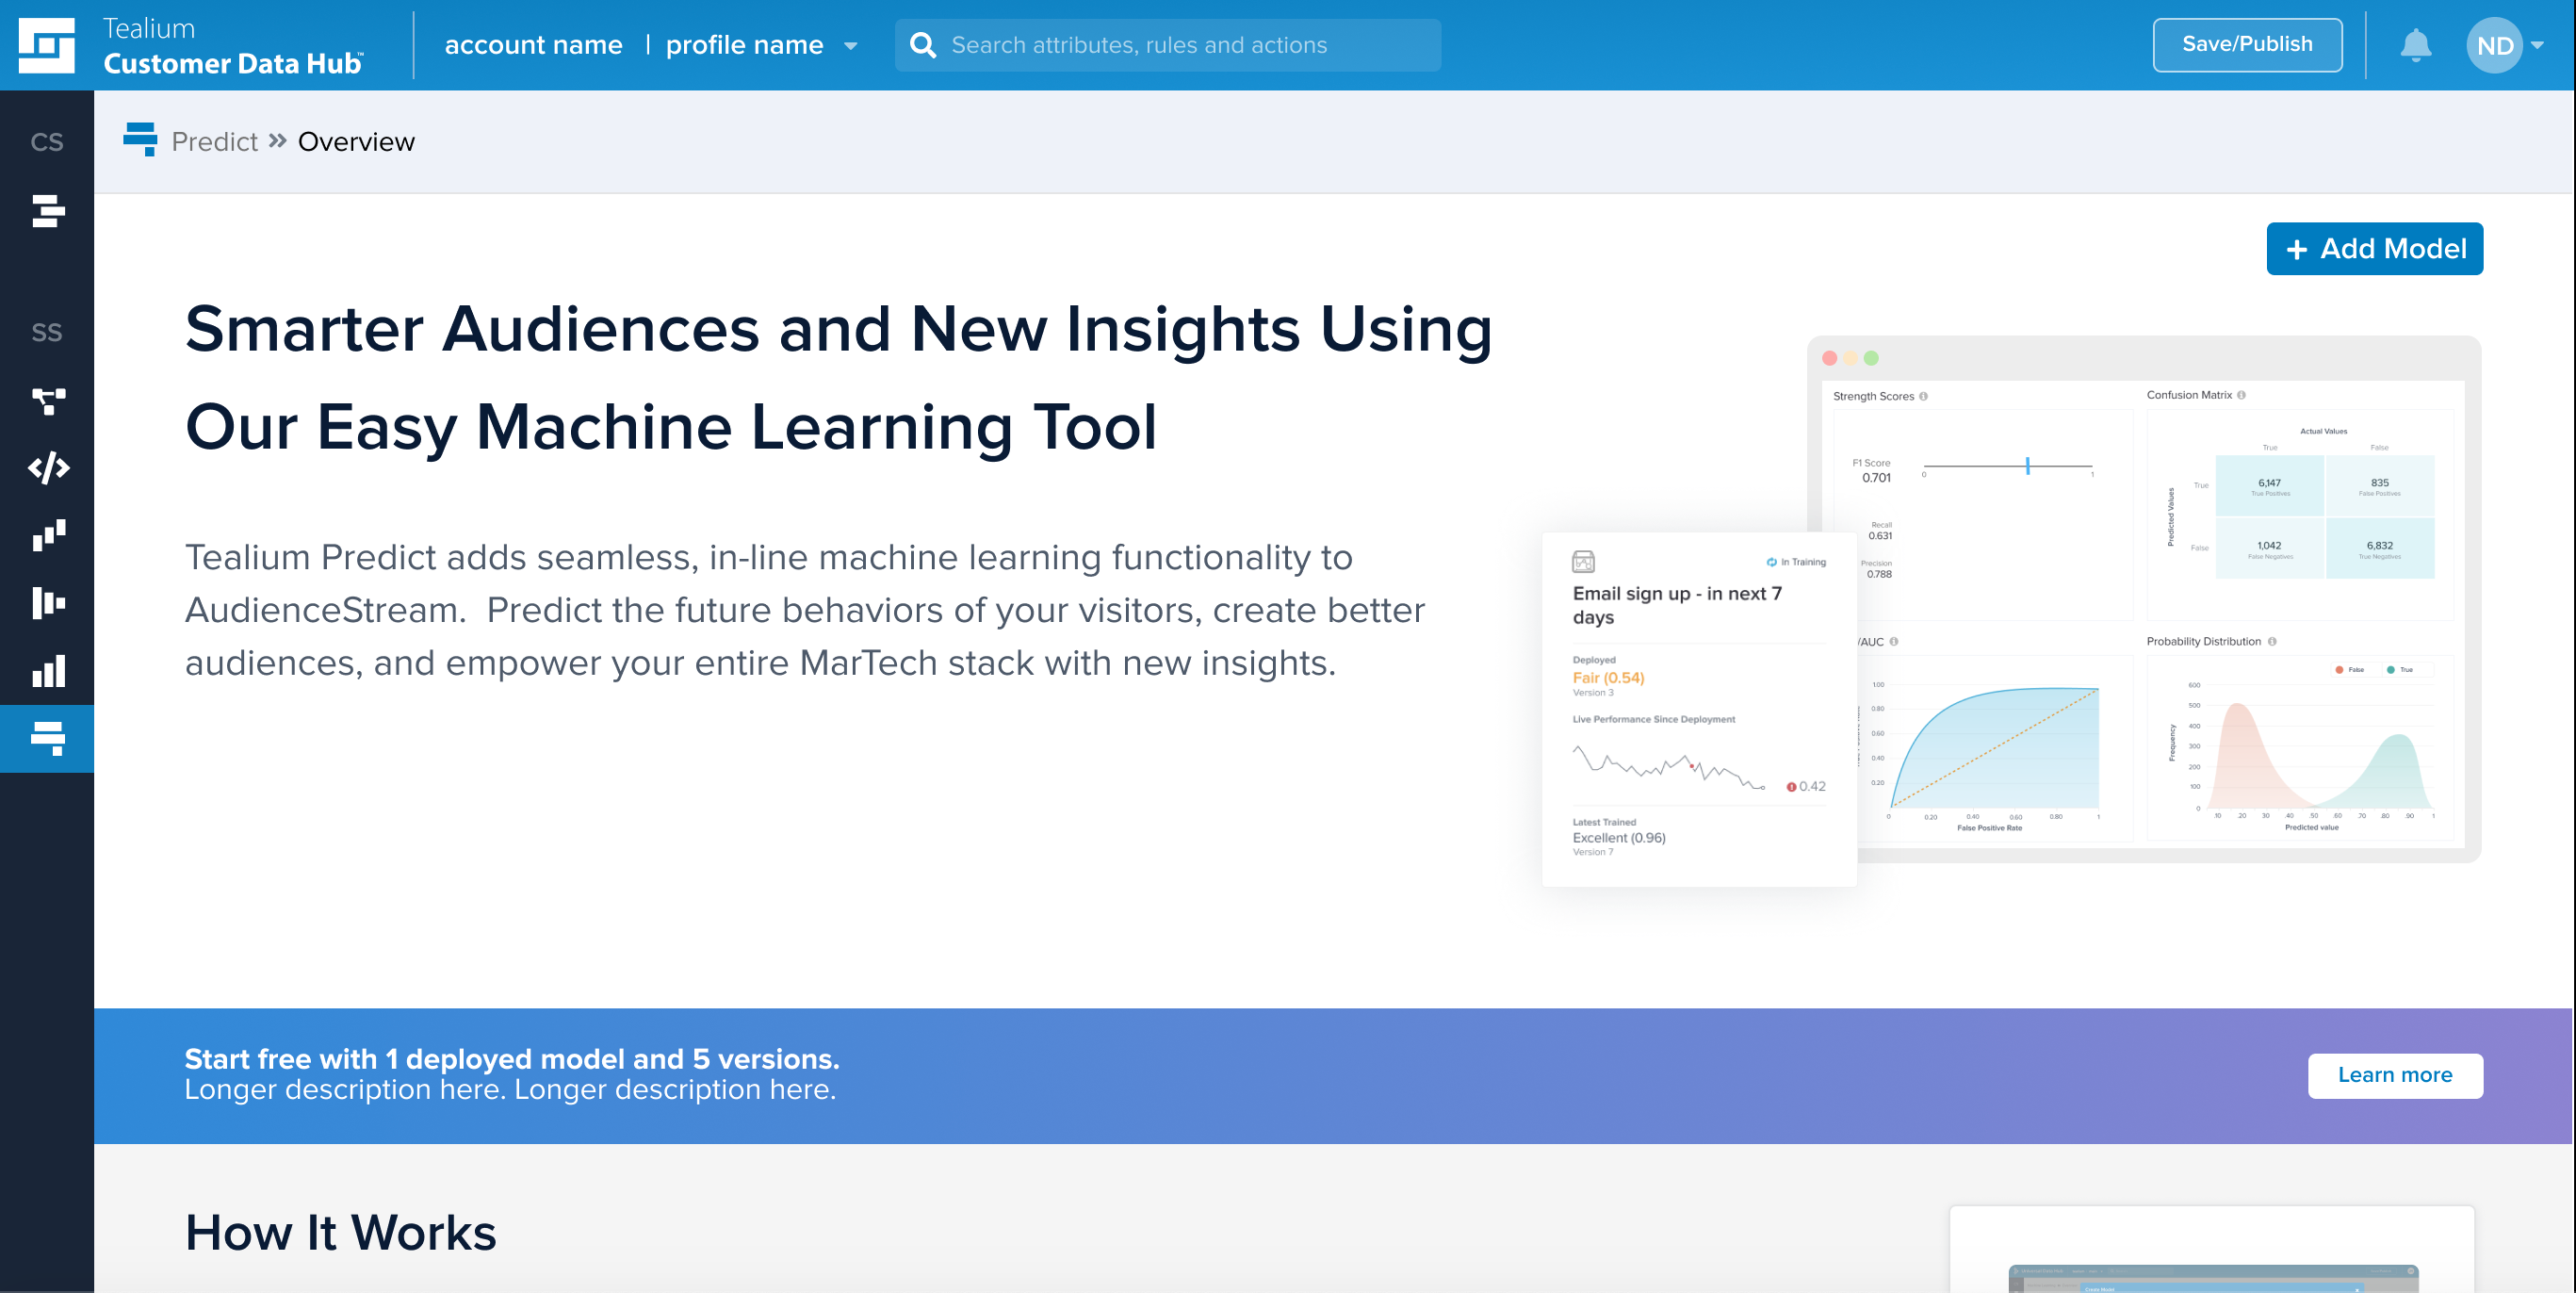Open the bar chart reporting sidebar icon
2576x1293 pixels.
point(48,671)
